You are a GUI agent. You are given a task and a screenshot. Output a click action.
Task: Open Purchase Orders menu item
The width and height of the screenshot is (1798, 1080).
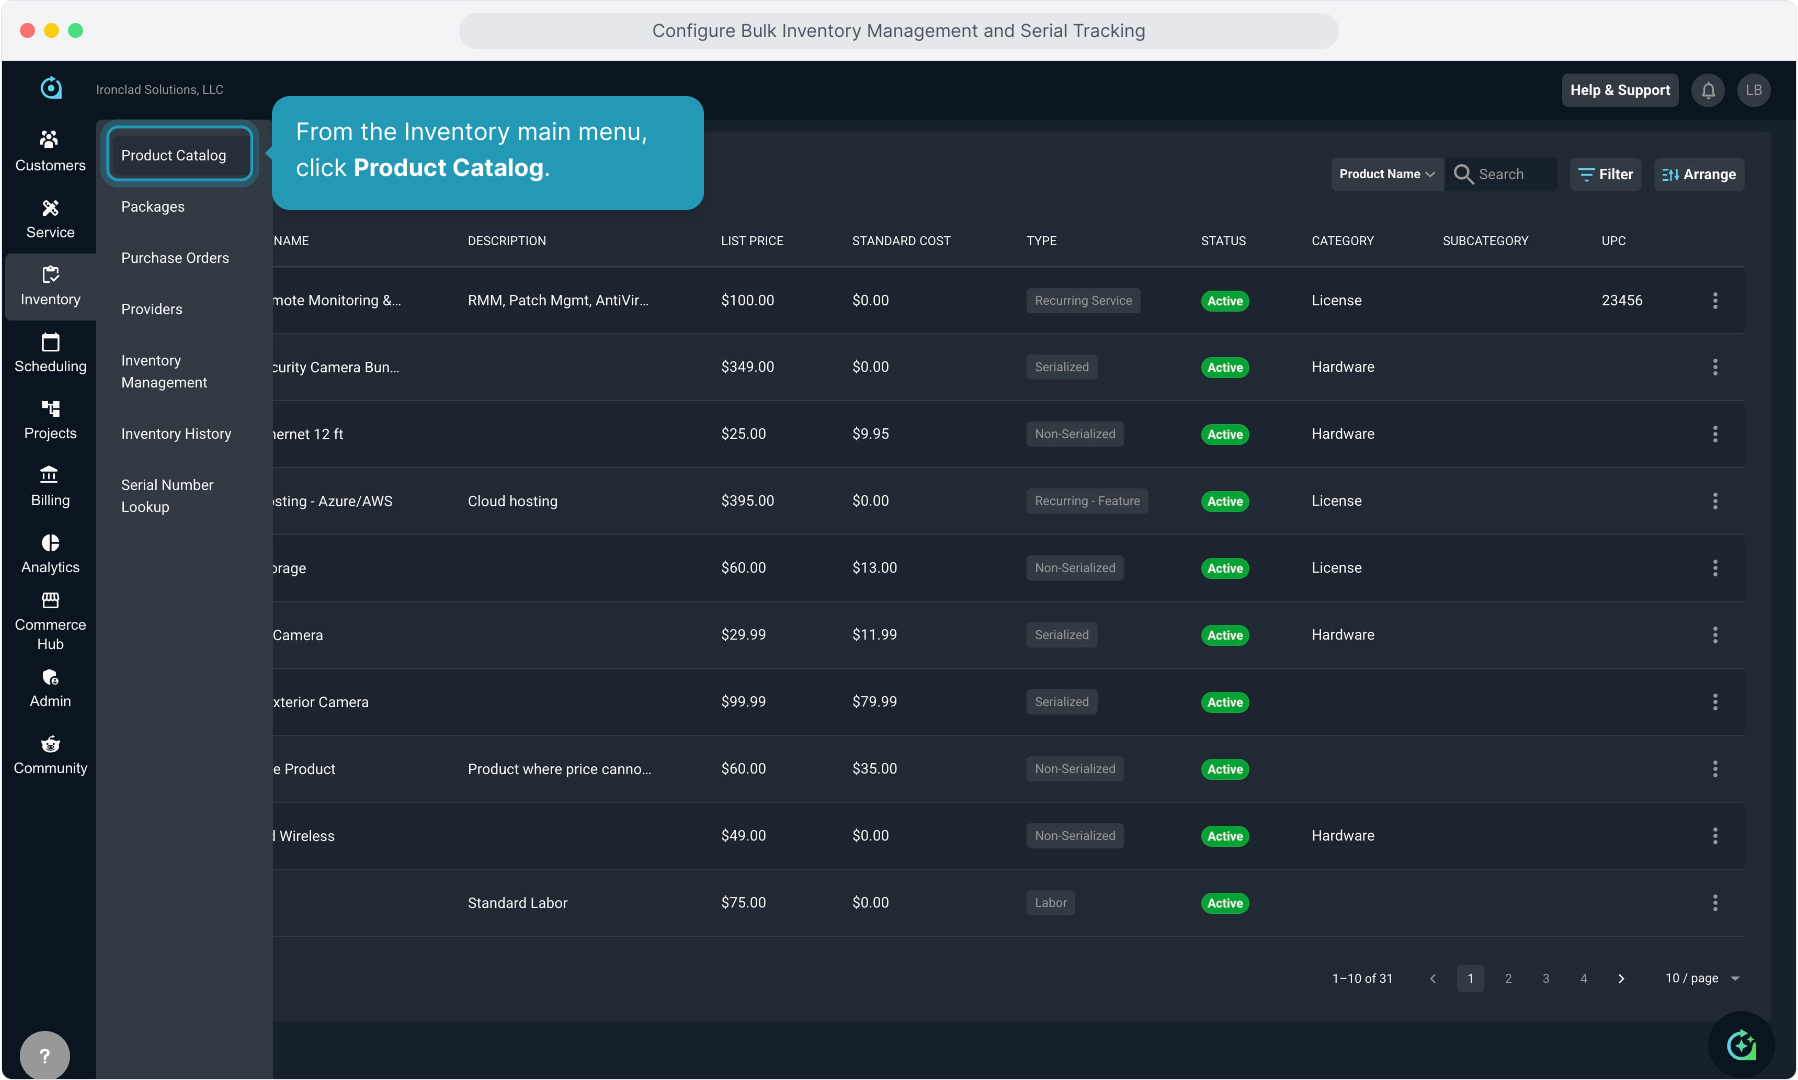click(175, 258)
